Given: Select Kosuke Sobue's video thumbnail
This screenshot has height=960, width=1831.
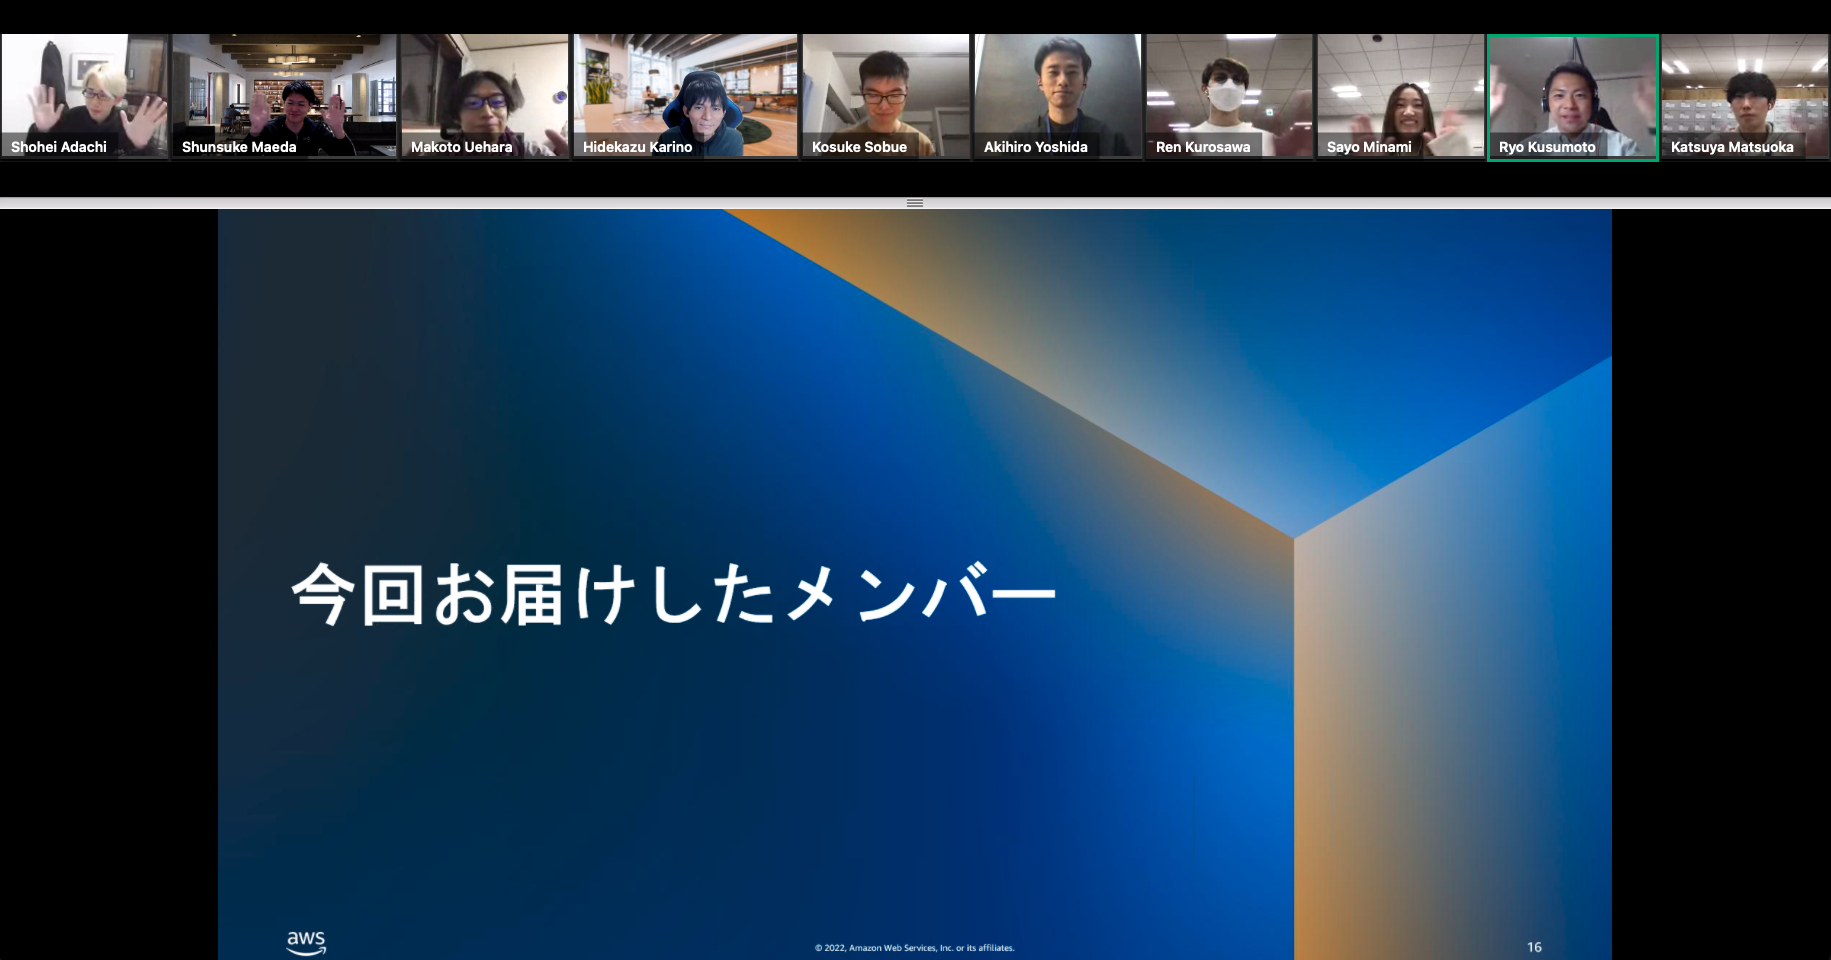Looking at the screenshot, I should click(x=886, y=96).
